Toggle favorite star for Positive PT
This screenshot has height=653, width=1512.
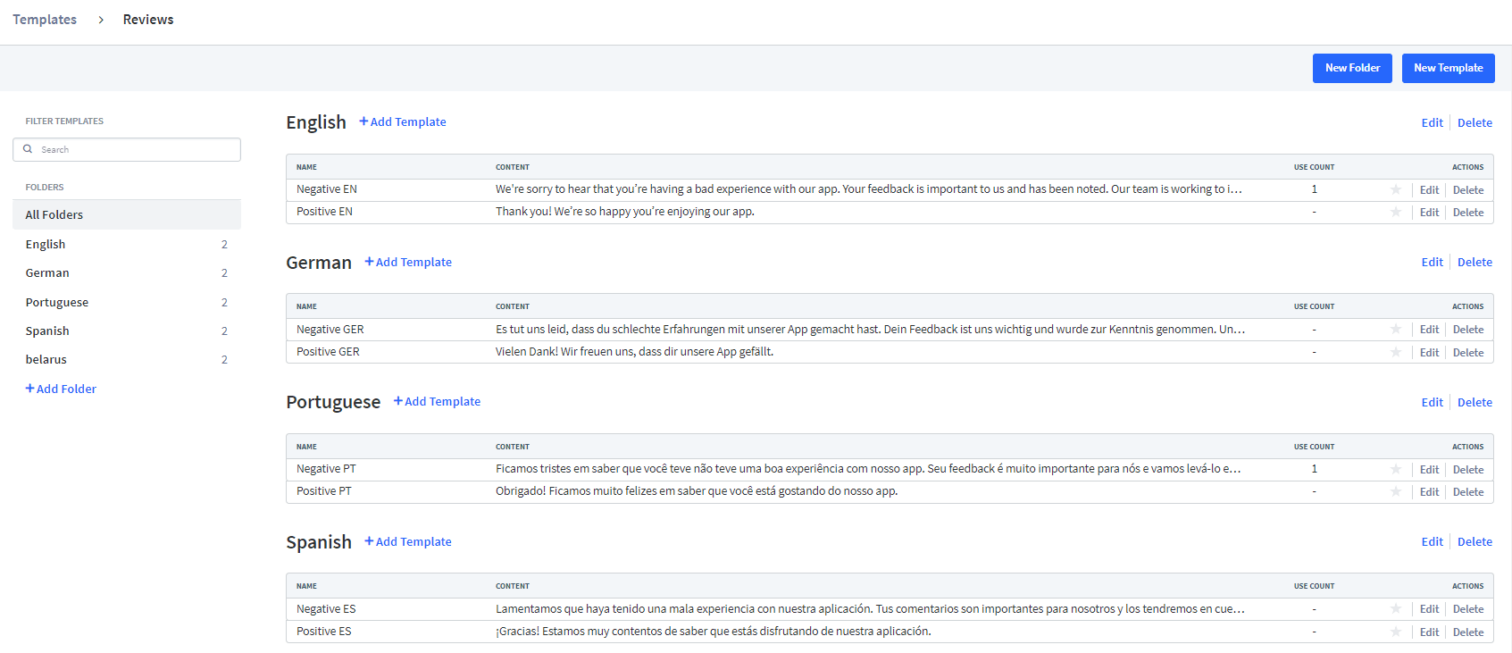pos(1395,492)
